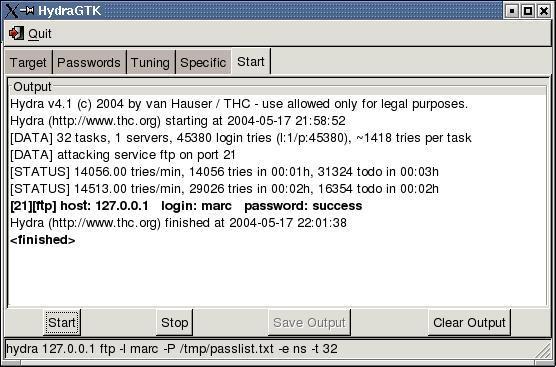Click the Hydra v4.1 copyright line
The height and width of the screenshot is (367, 556).
(239, 104)
